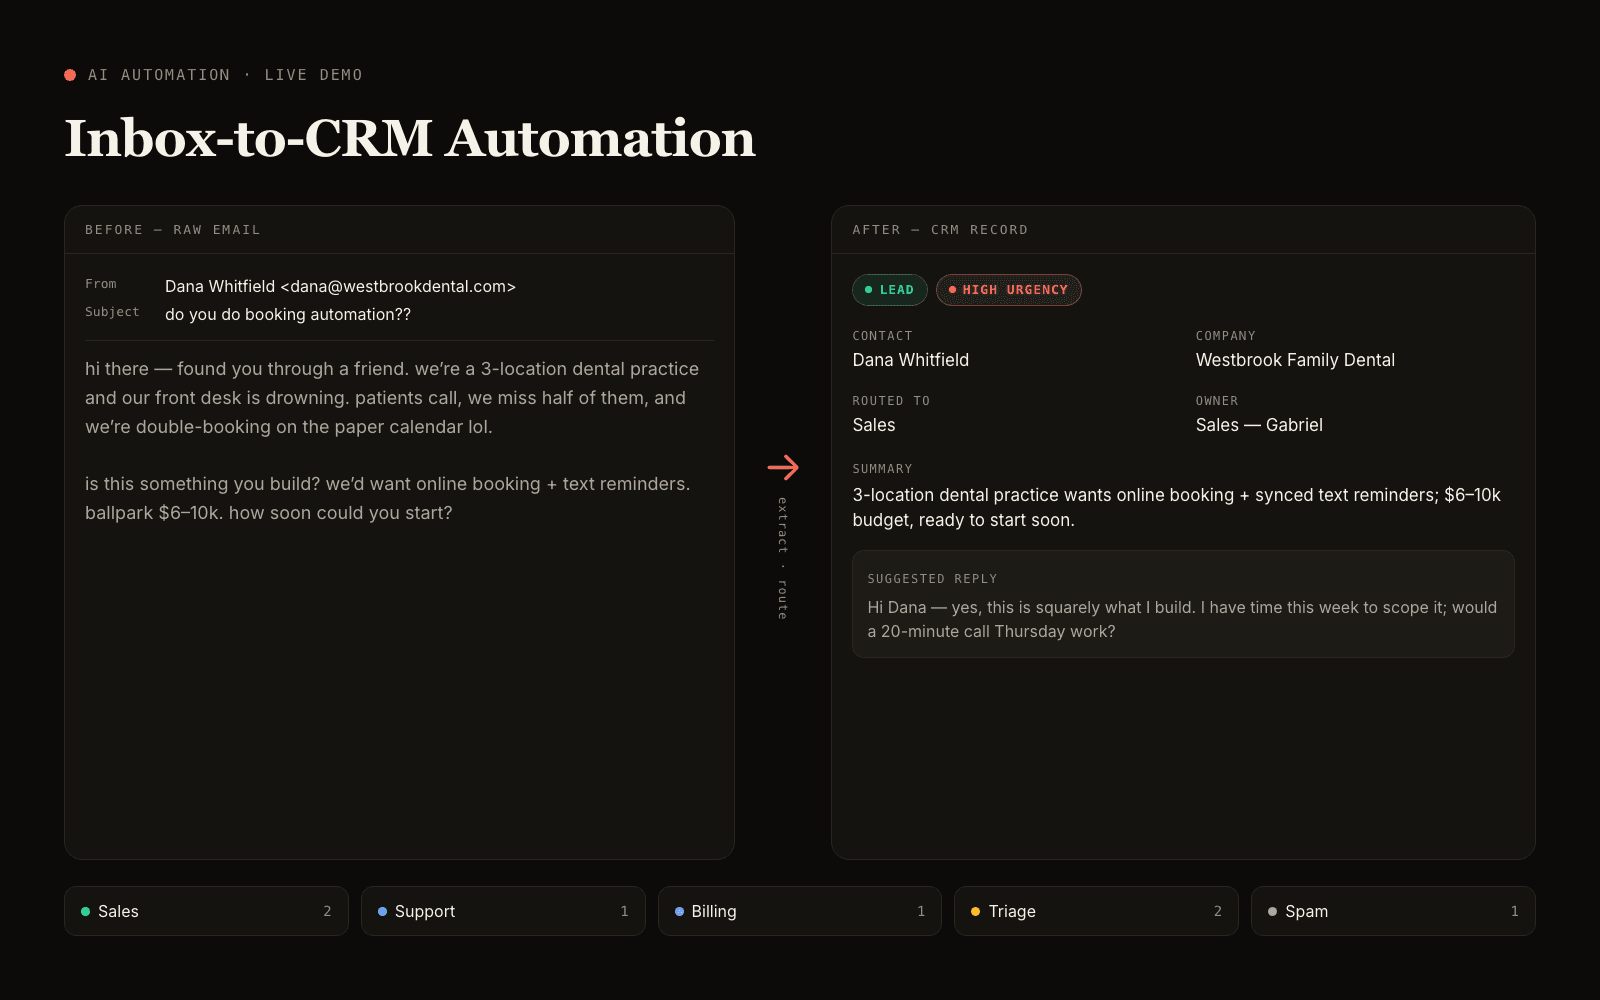Click the 'Before — Raw Email' panel header
The image size is (1600, 1000).
[x=399, y=230]
